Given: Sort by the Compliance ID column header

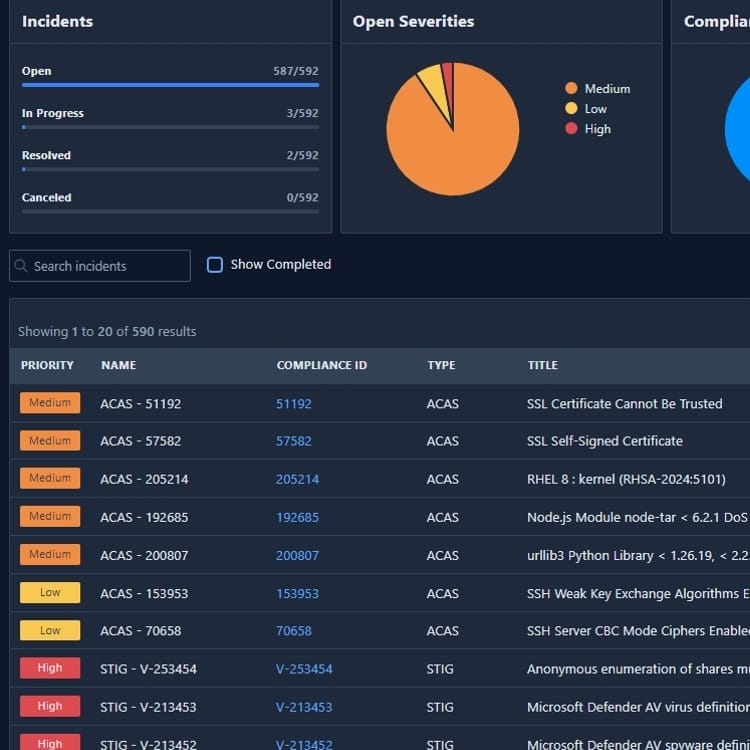Looking at the screenshot, I should [x=321, y=366].
